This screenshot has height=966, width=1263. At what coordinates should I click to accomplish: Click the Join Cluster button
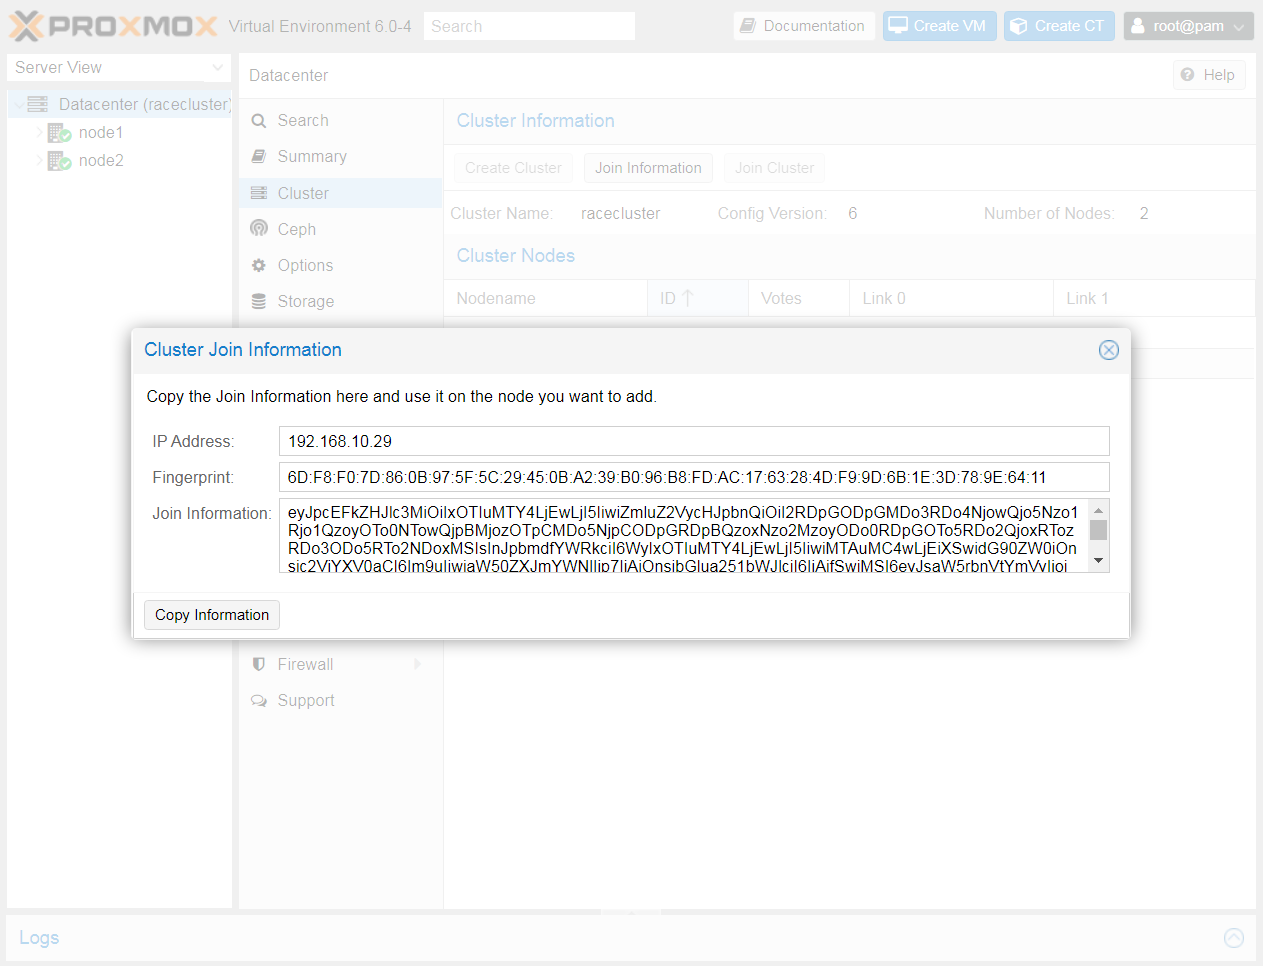pos(775,168)
